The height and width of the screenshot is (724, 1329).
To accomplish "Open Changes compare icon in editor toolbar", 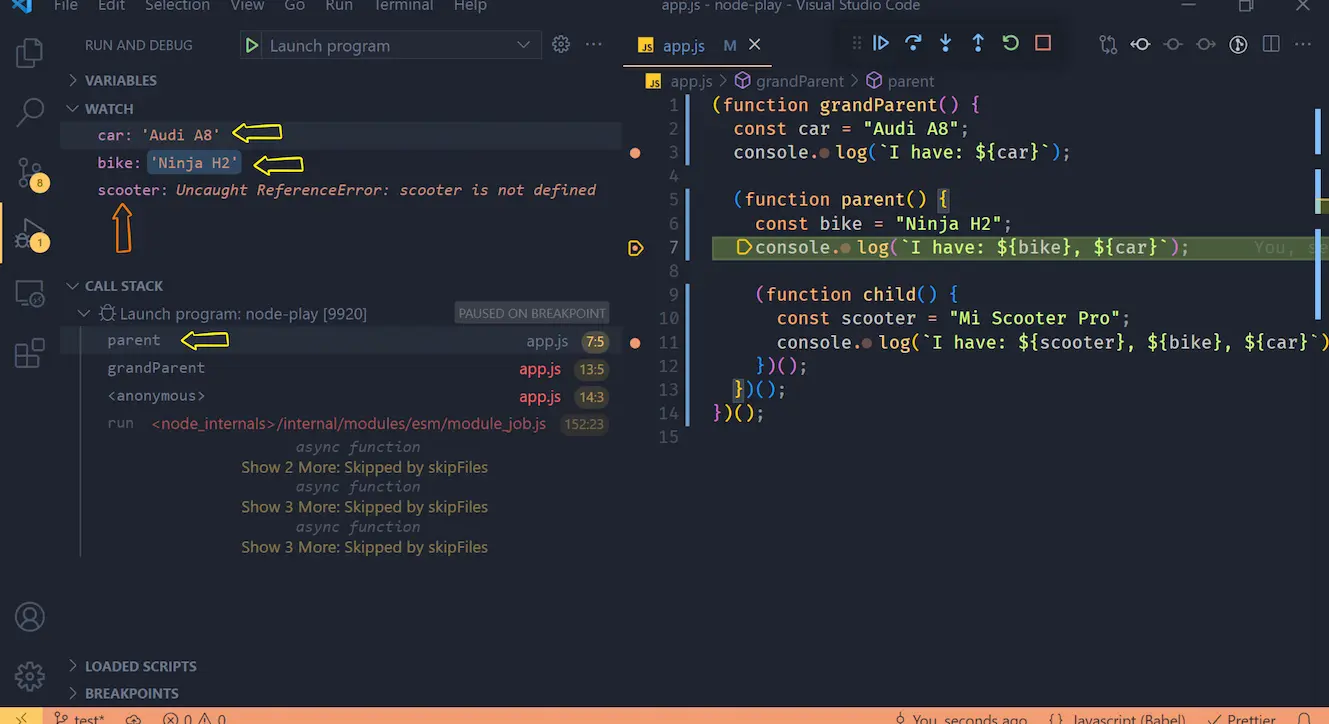I will pos(1108,44).
